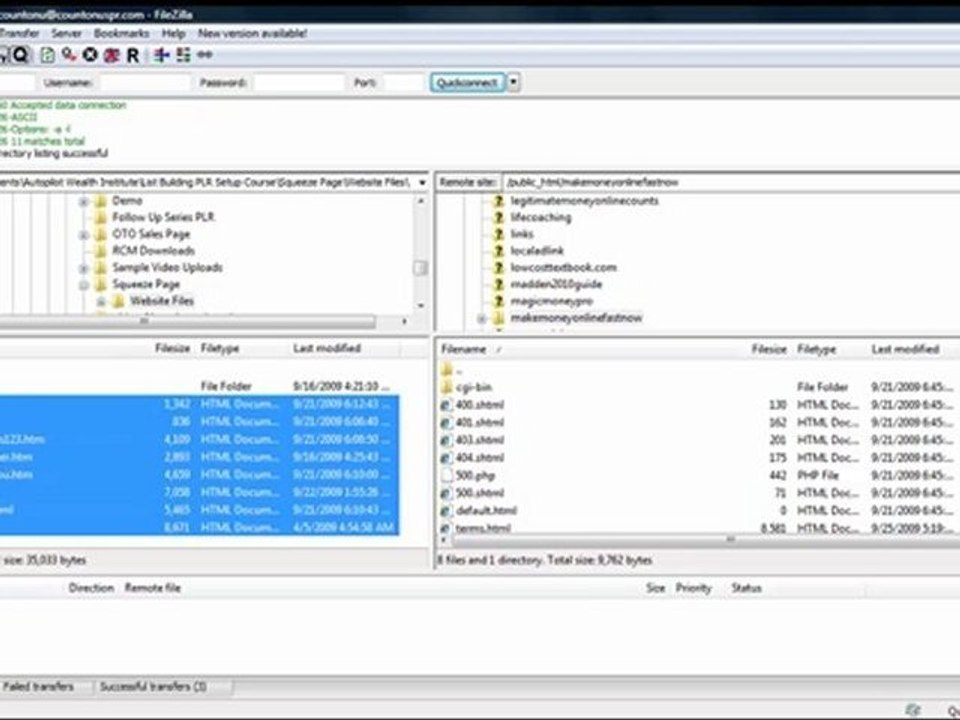Click local tree horizontal scrollbar
The width and height of the screenshot is (960, 720).
click(x=187, y=321)
